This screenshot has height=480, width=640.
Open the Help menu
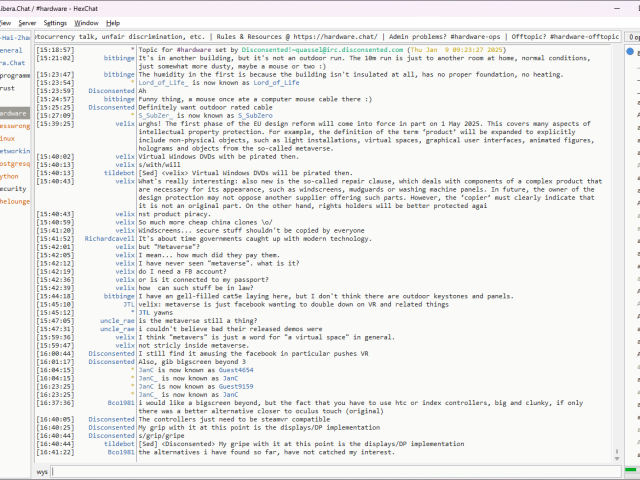113,22
